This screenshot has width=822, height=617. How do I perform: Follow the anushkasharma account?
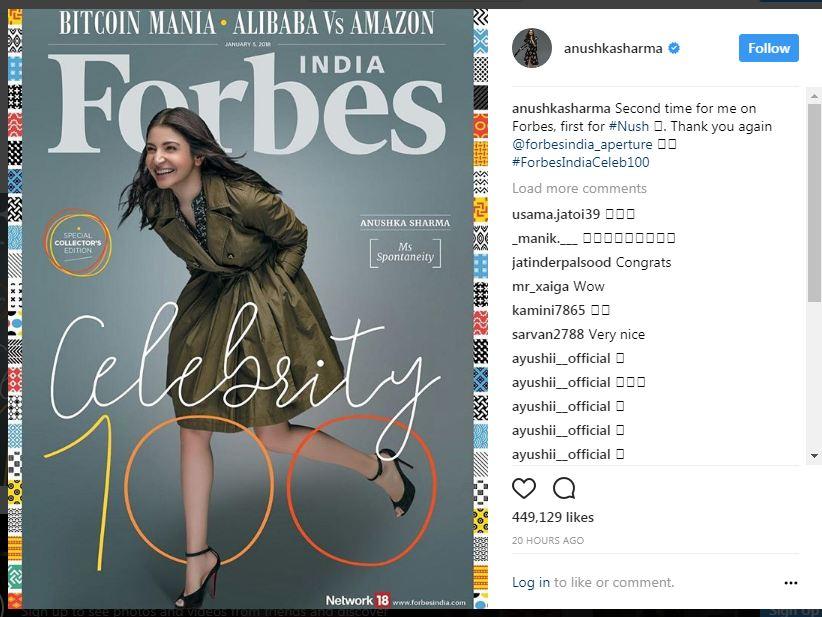coord(769,48)
